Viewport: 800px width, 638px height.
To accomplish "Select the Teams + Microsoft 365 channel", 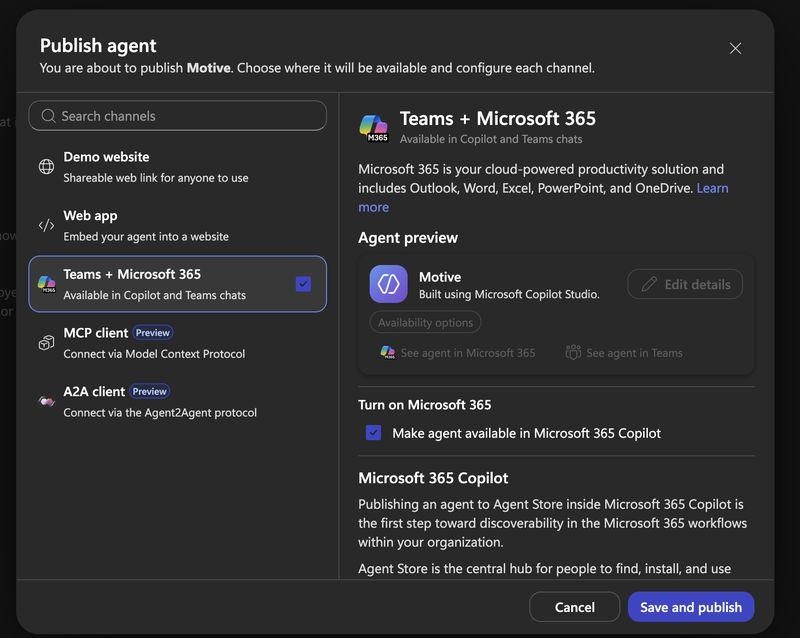I will coord(178,284).
